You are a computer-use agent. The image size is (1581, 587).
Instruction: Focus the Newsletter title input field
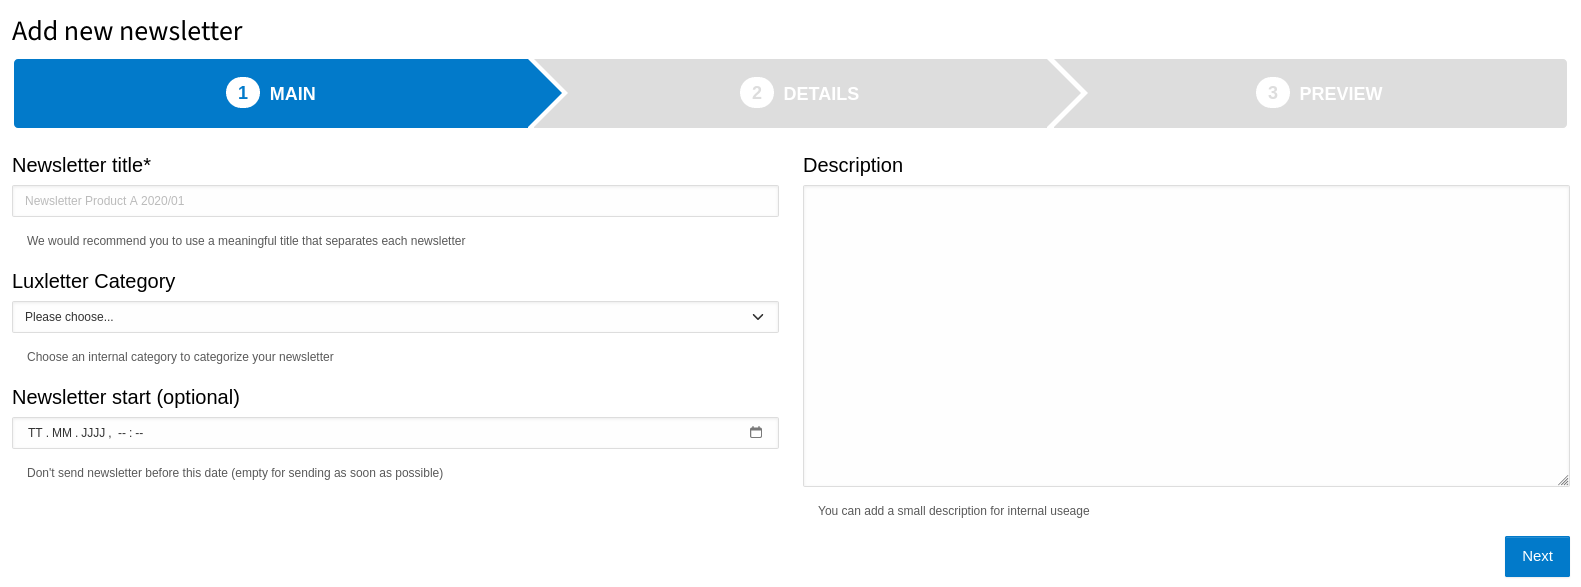(395, 201)
